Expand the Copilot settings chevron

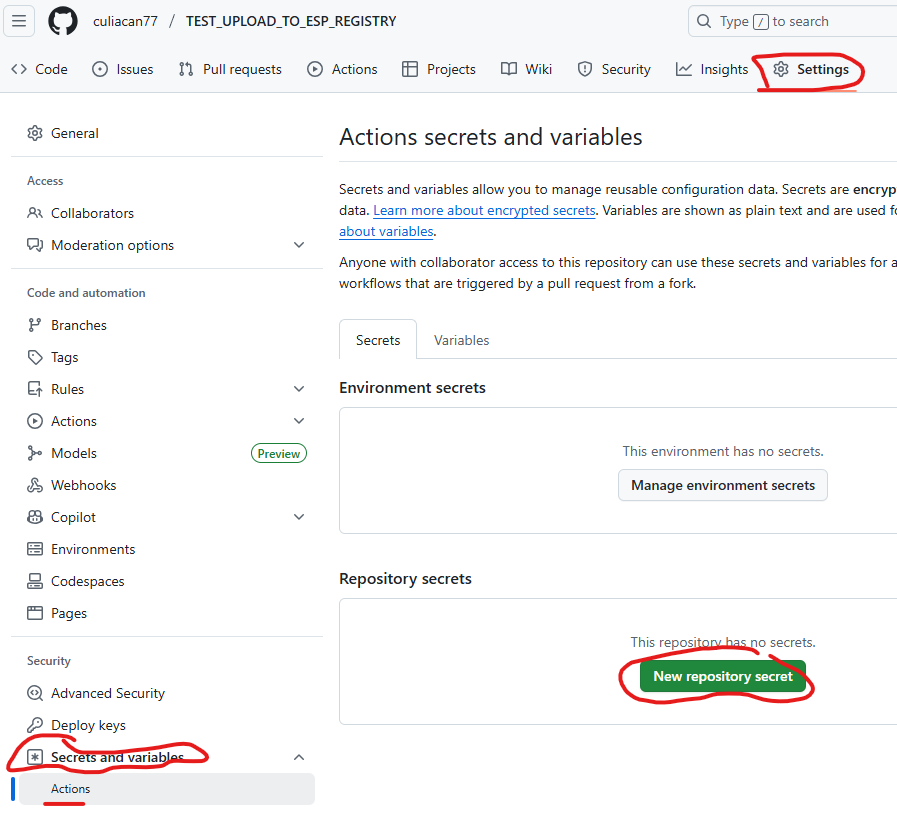point(299,517)
